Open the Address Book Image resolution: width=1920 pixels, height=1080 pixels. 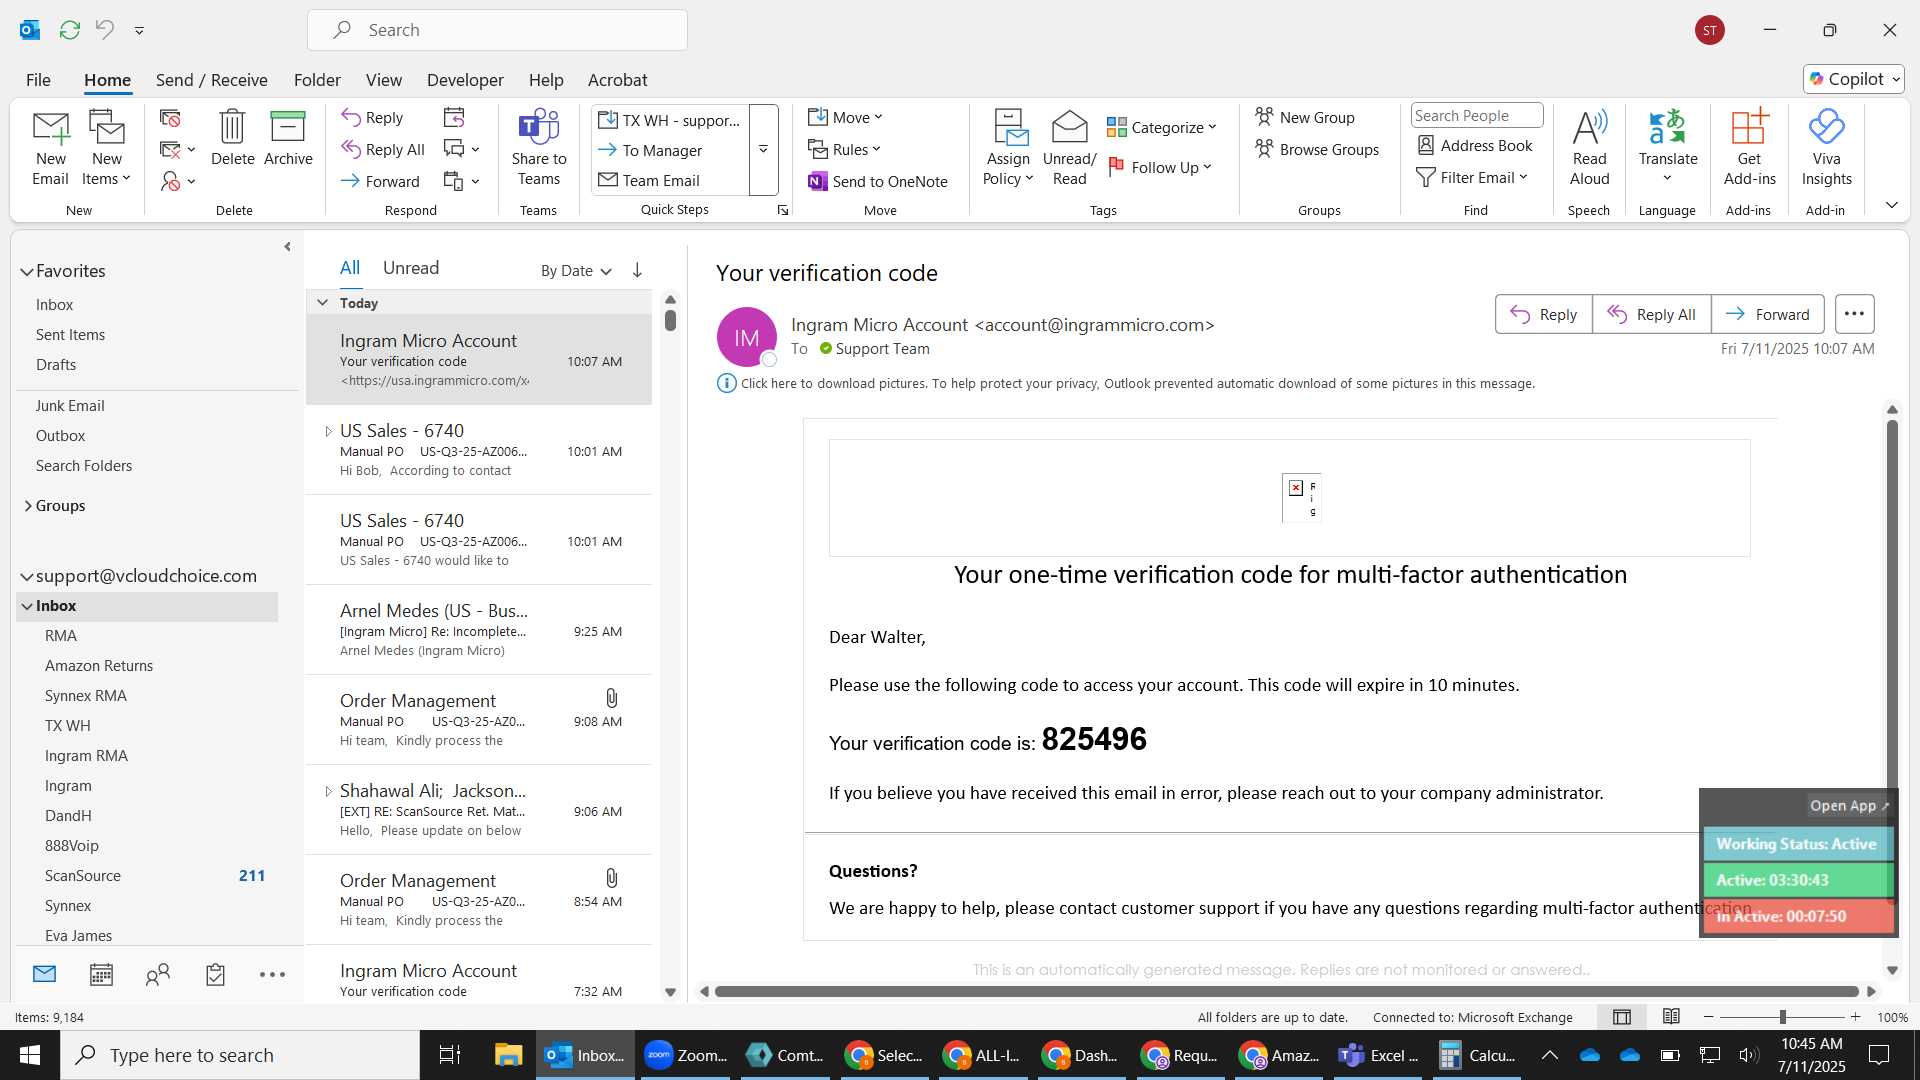coord(1475,145)
